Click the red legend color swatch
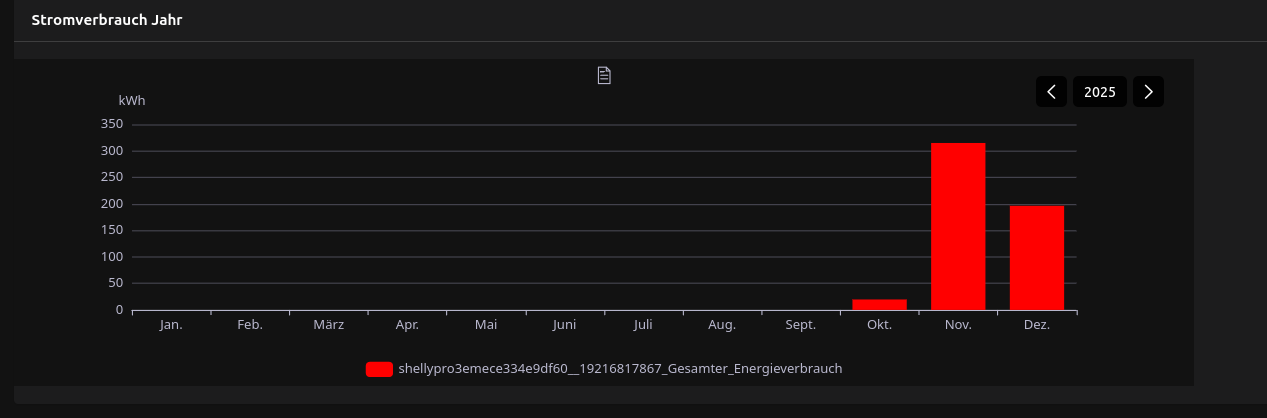This screenshot has width=1267, height=418. [x=379, y=369]
